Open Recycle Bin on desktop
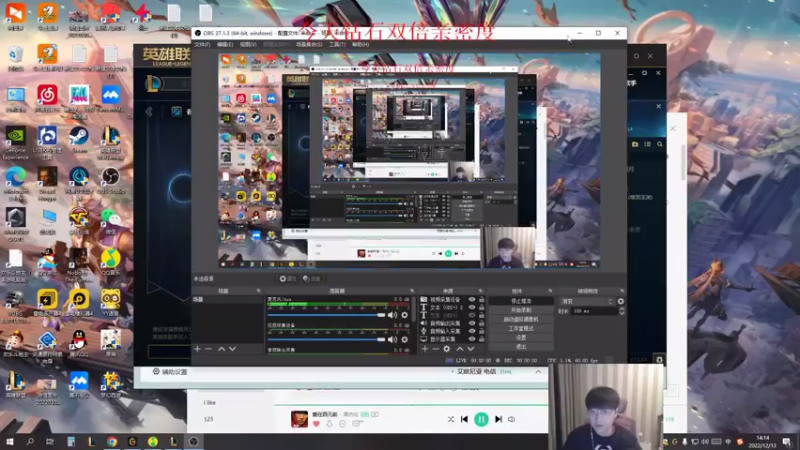 pos(16,58)
